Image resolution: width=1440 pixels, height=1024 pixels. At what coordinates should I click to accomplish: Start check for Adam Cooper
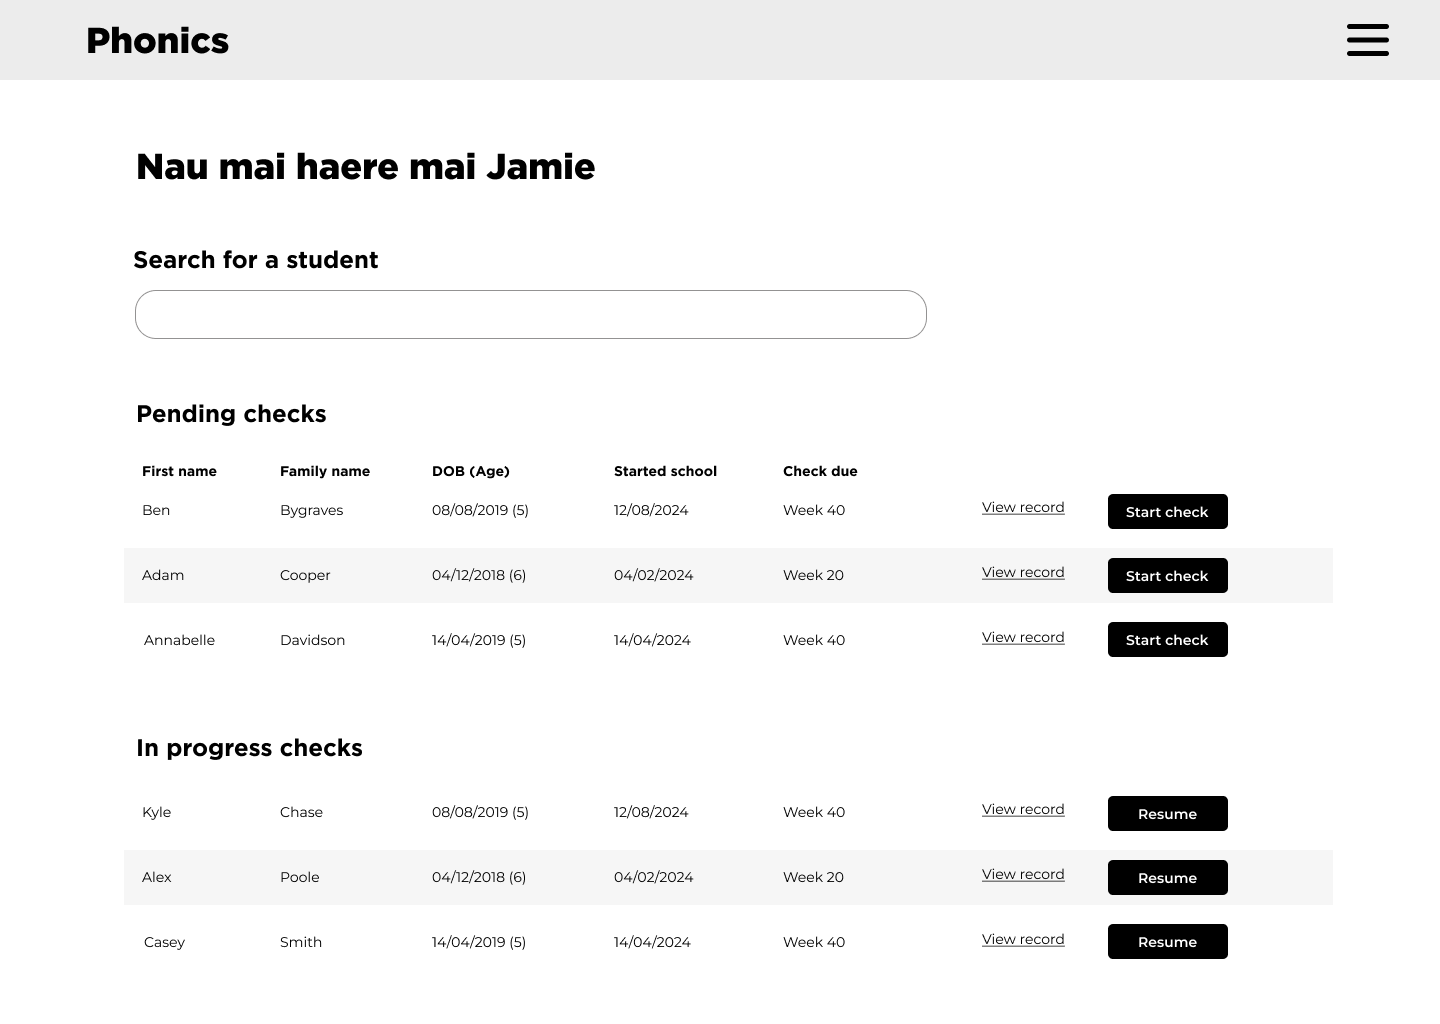(x=1167, y=576)
